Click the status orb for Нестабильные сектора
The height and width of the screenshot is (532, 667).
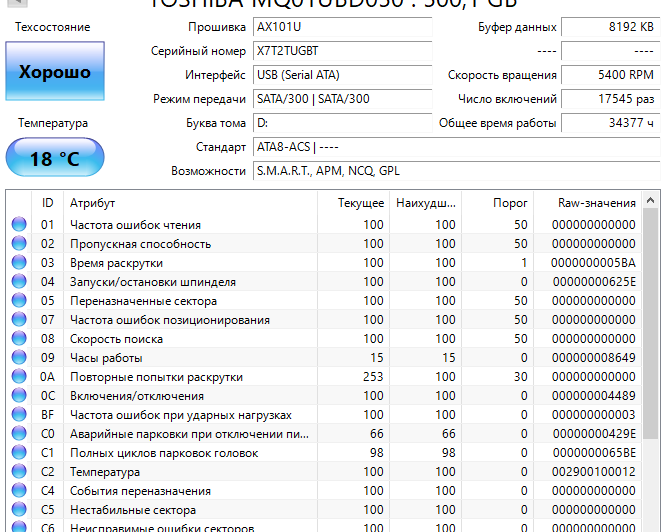click(x=18, y=510)
